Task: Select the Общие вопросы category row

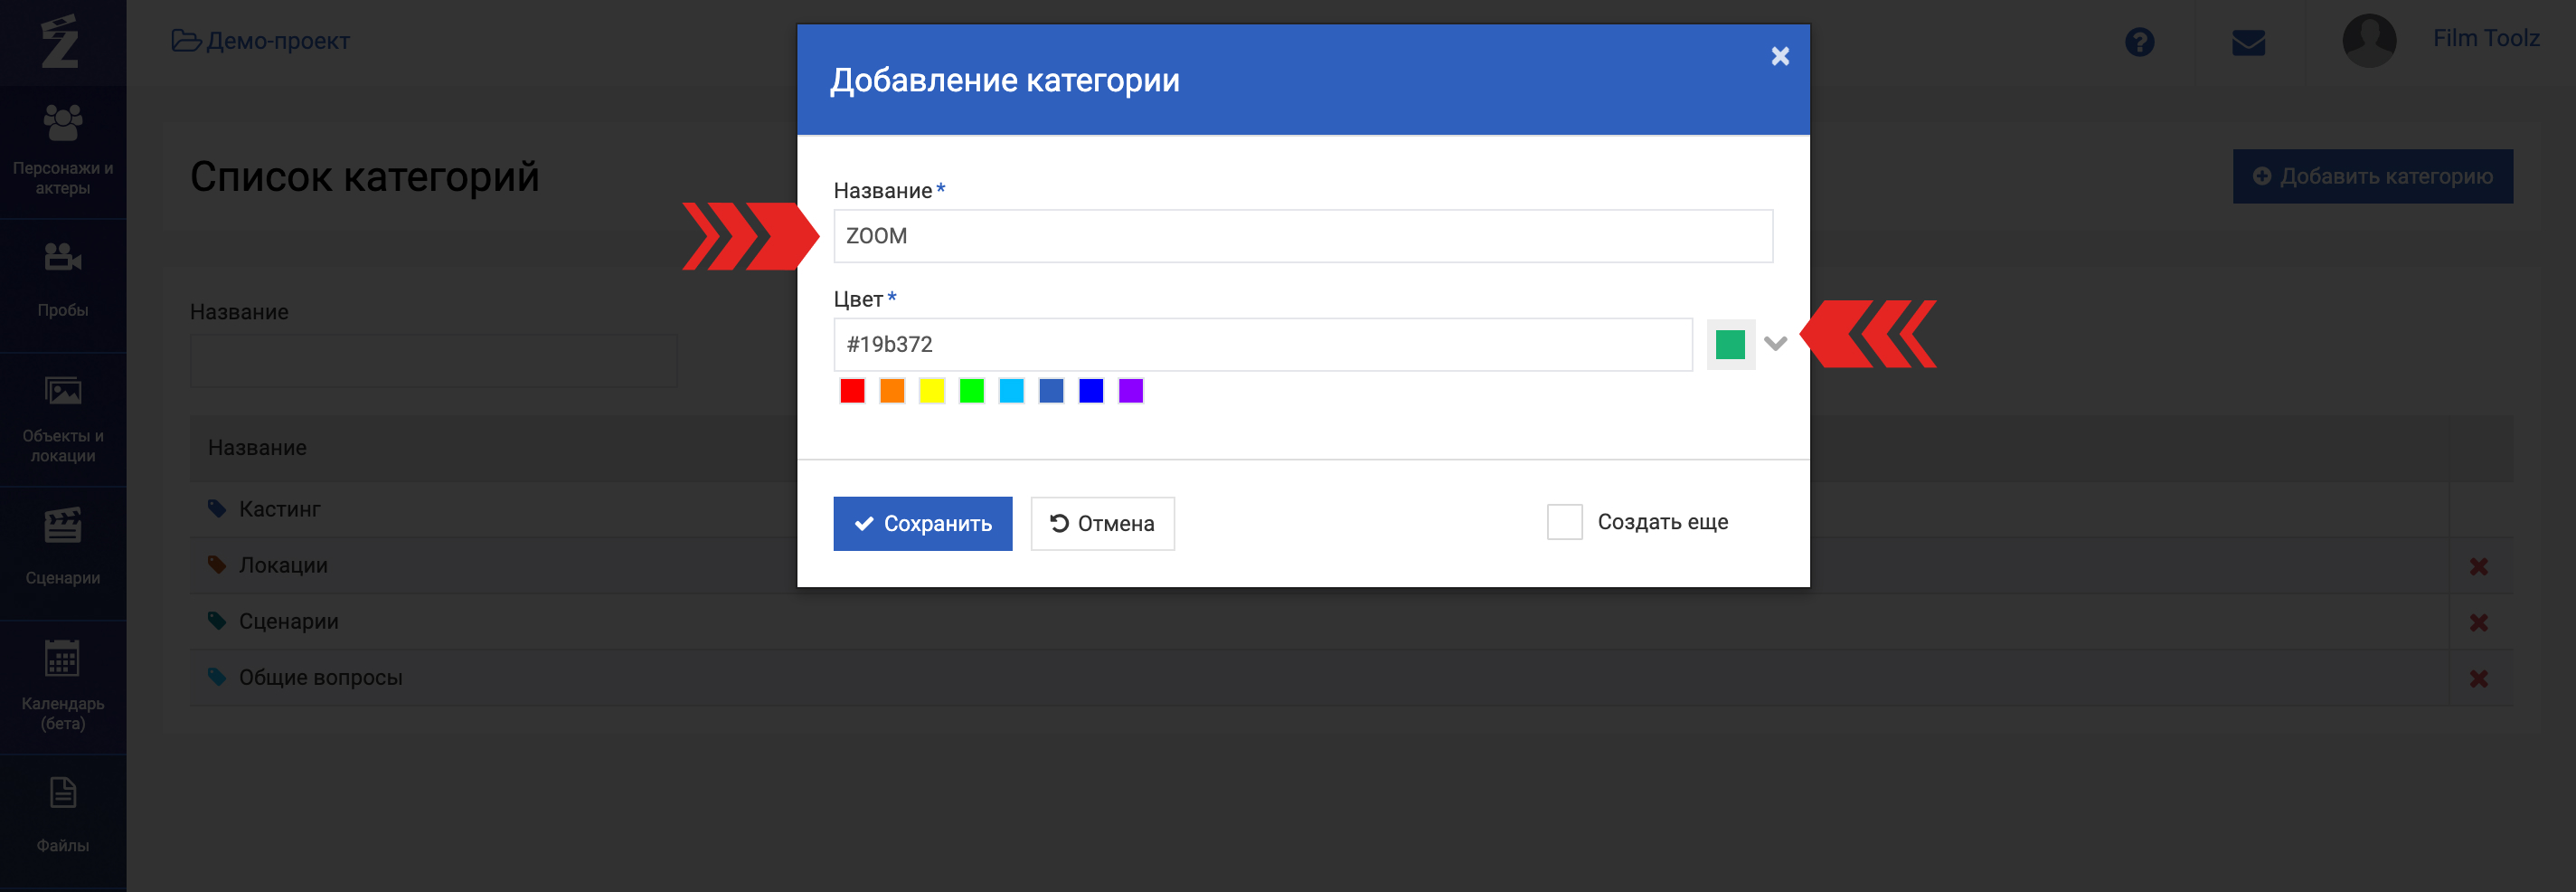Action: pos(1351,678)
